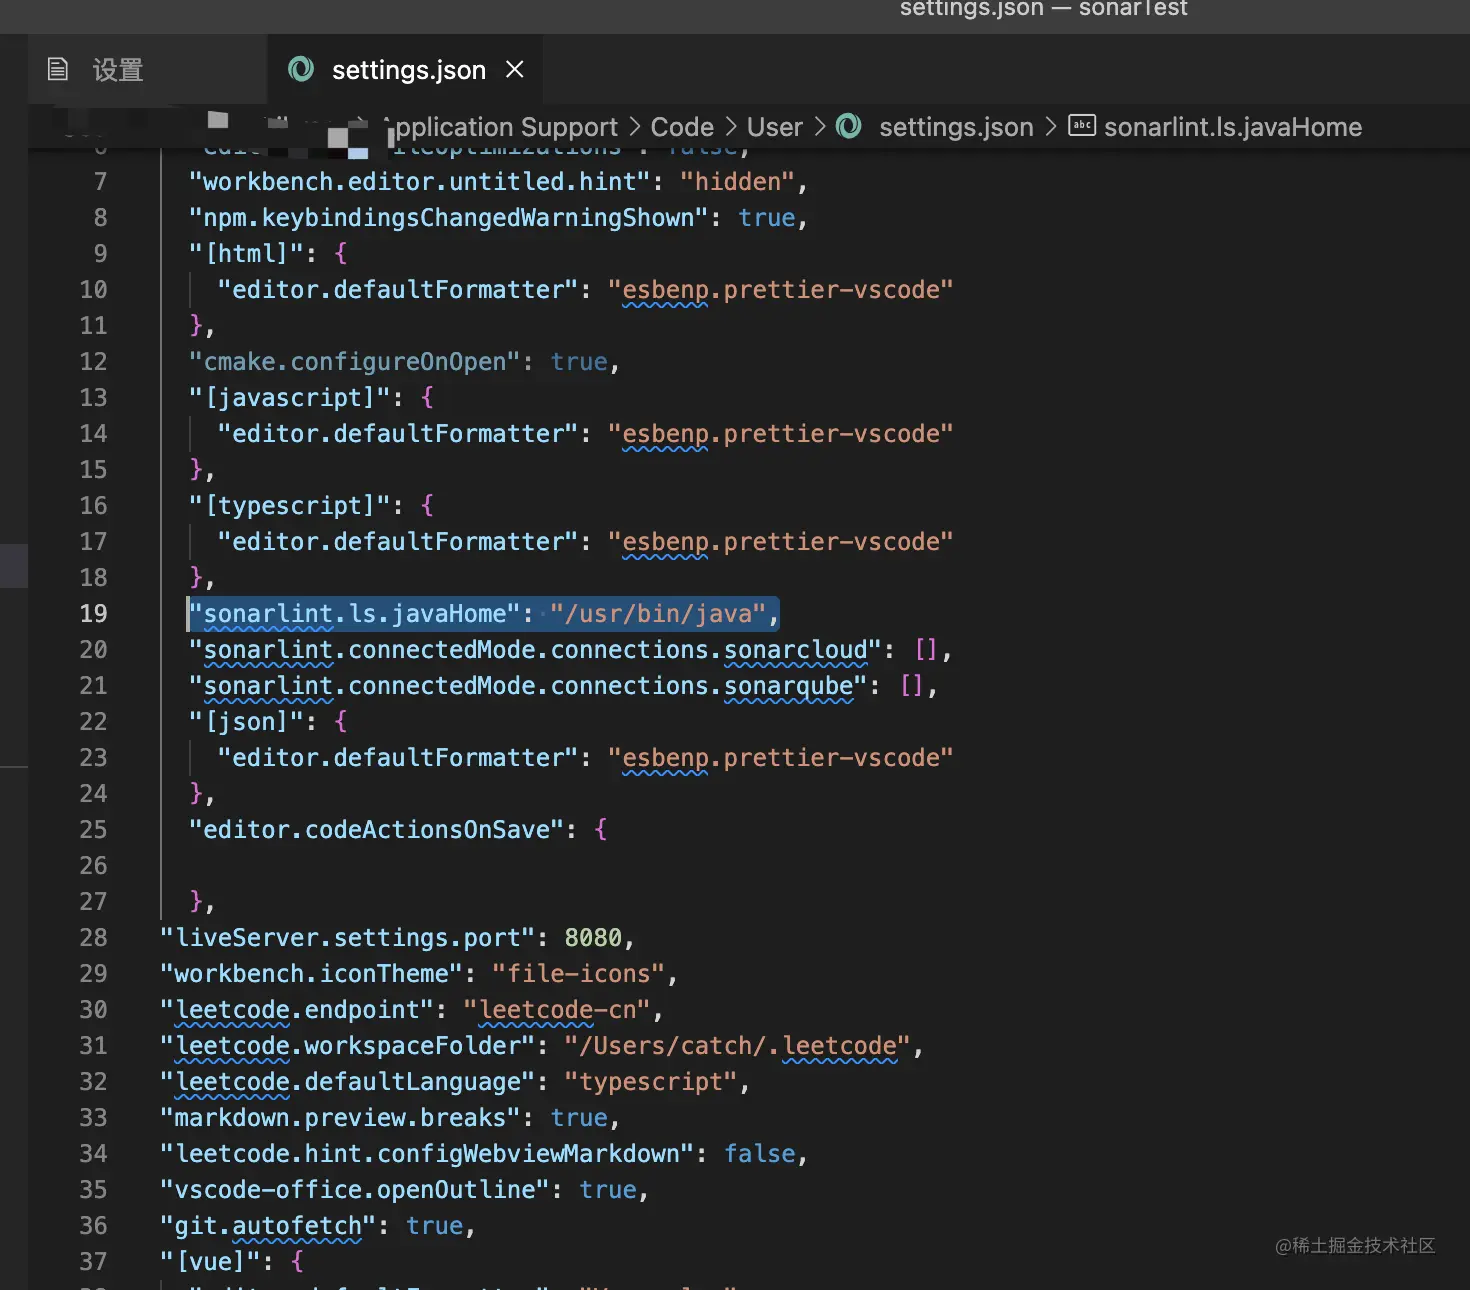Screen dimensions: 1470x1290
Task: Place cursor on "workbench.editor.untitled.hint" key
Action: pyautogui.click(x=420, y=182)
